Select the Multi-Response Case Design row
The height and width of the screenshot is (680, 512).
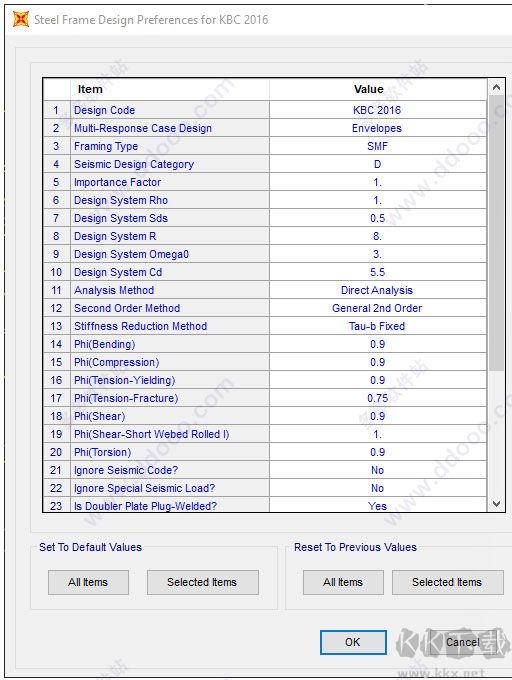click(265, 128)
